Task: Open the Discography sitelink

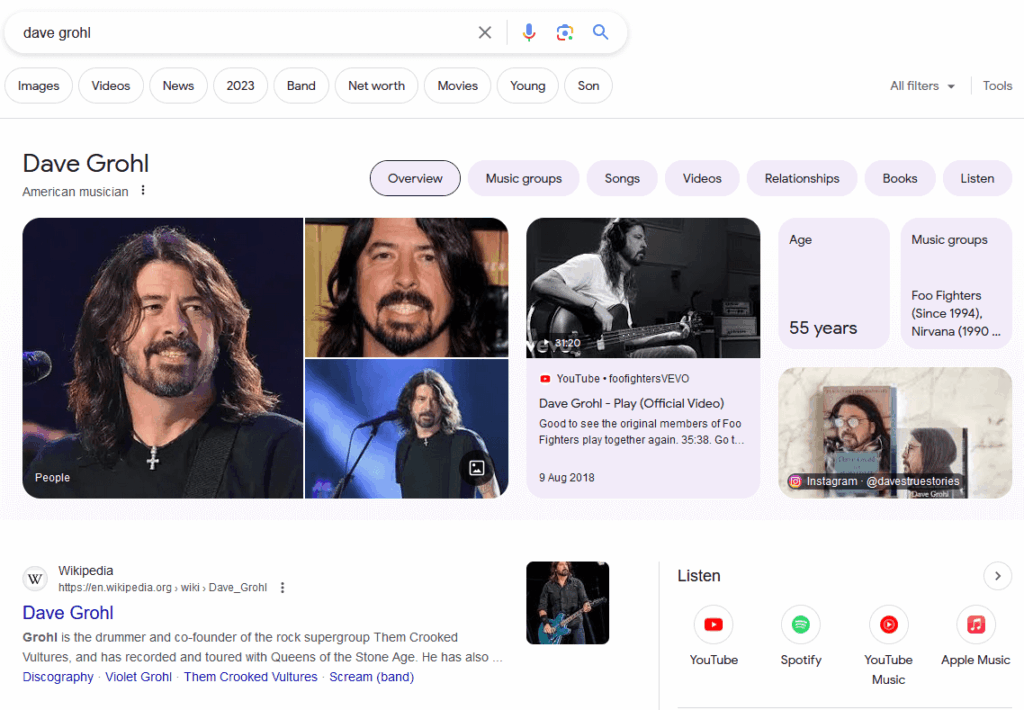Action: click(x=57, y=676)
